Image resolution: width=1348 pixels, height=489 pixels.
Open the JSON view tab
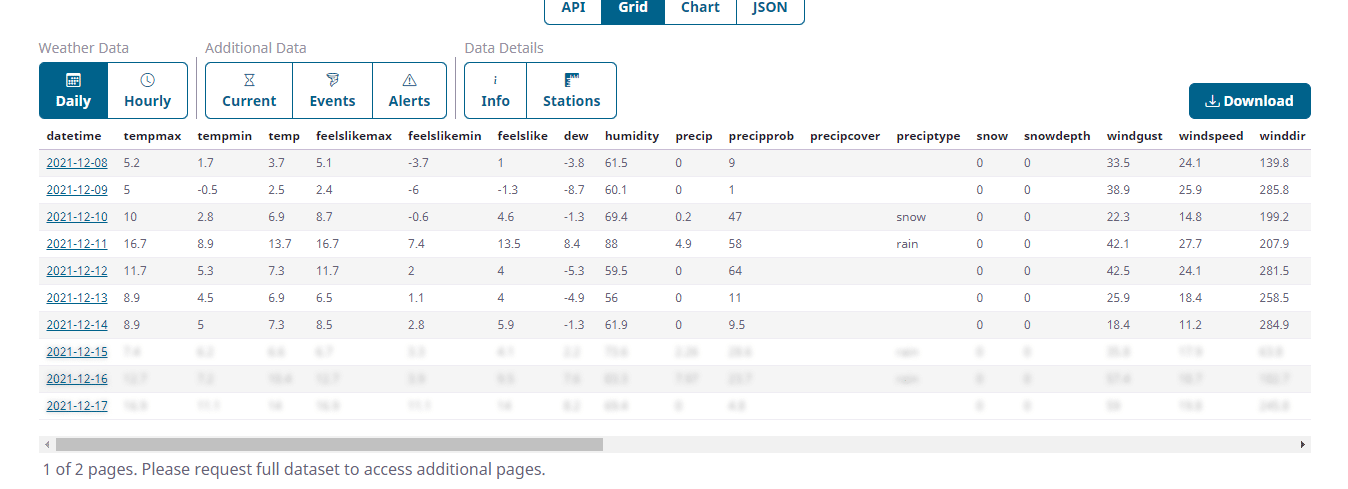click(769, 8)
